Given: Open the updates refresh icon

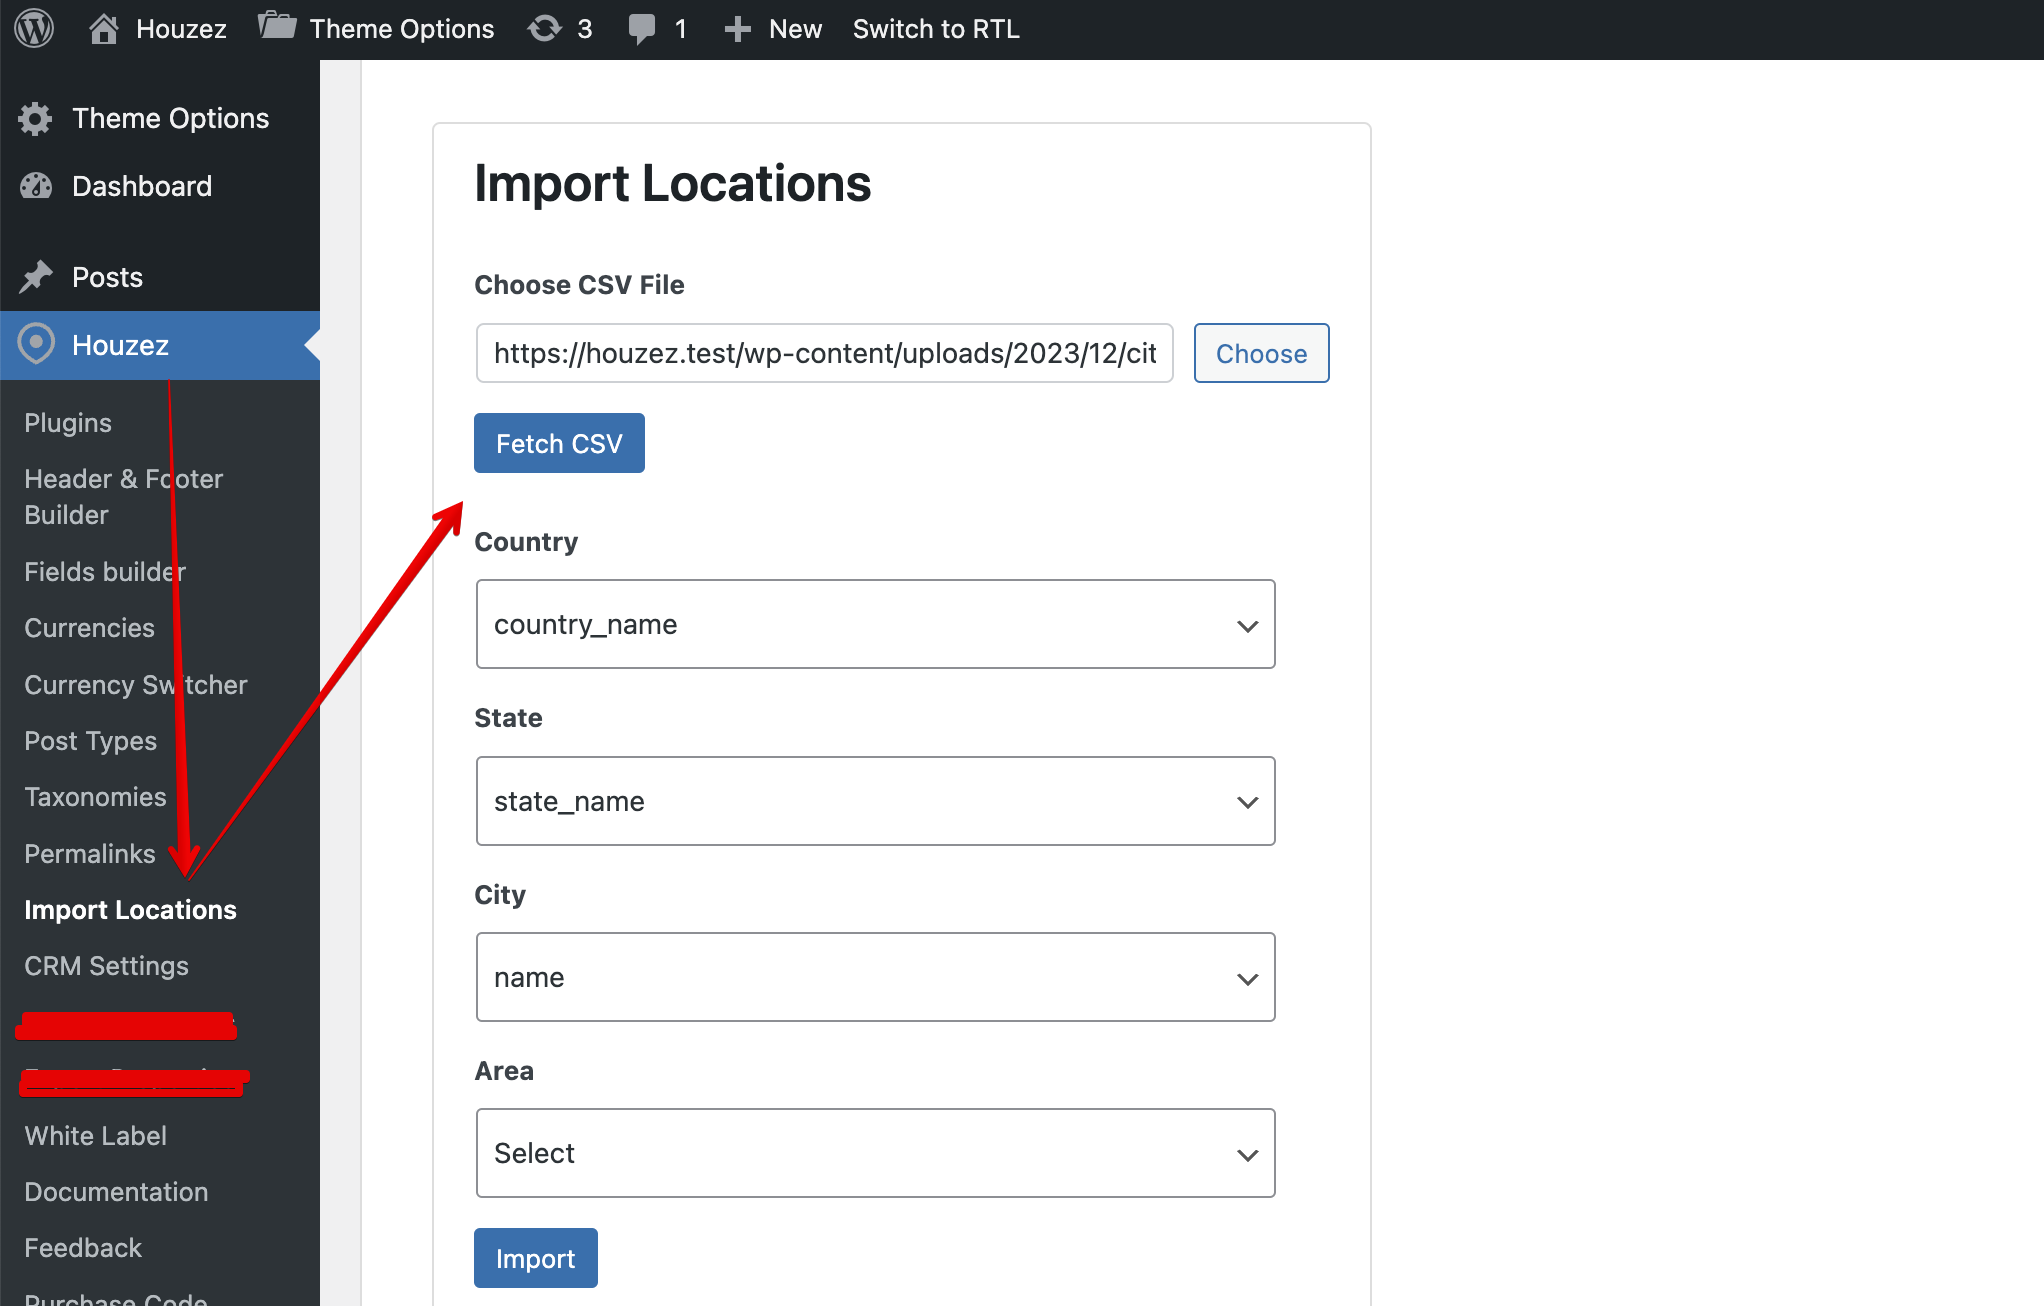Looking at the screenshot, I should tap(545, 29).
